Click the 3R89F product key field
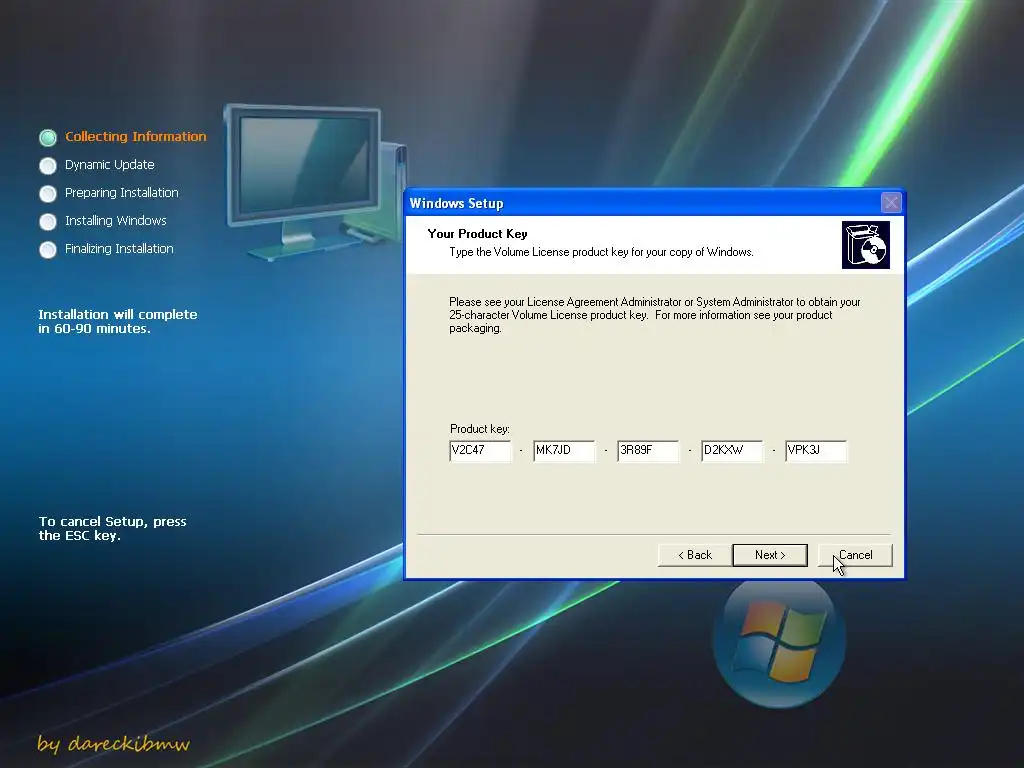This screenshot has height=768, width=1024. point(648,451)
